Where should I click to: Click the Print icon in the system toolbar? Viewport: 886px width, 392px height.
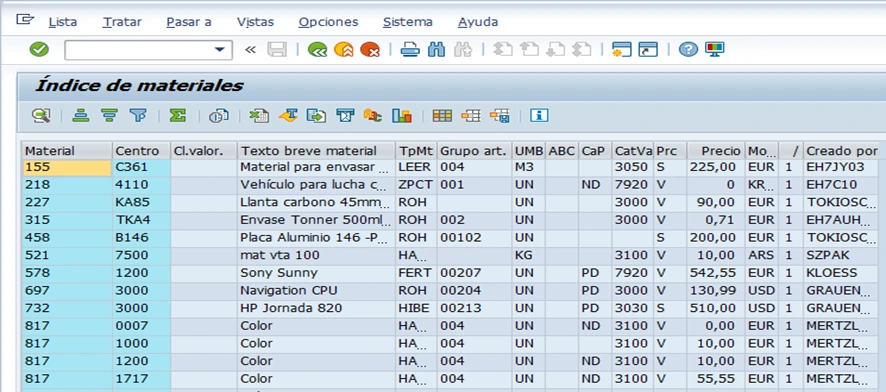[x=410, y=50]
